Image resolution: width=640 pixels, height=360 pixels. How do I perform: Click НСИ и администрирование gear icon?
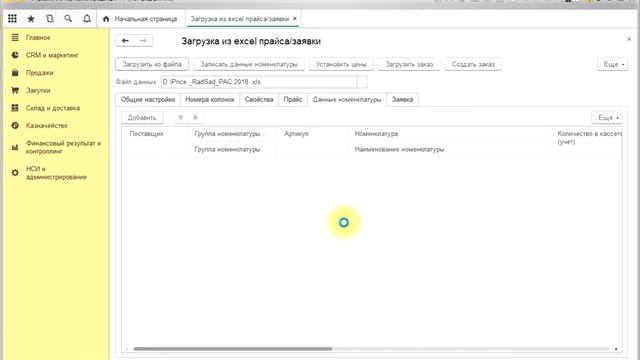point(15,173)
